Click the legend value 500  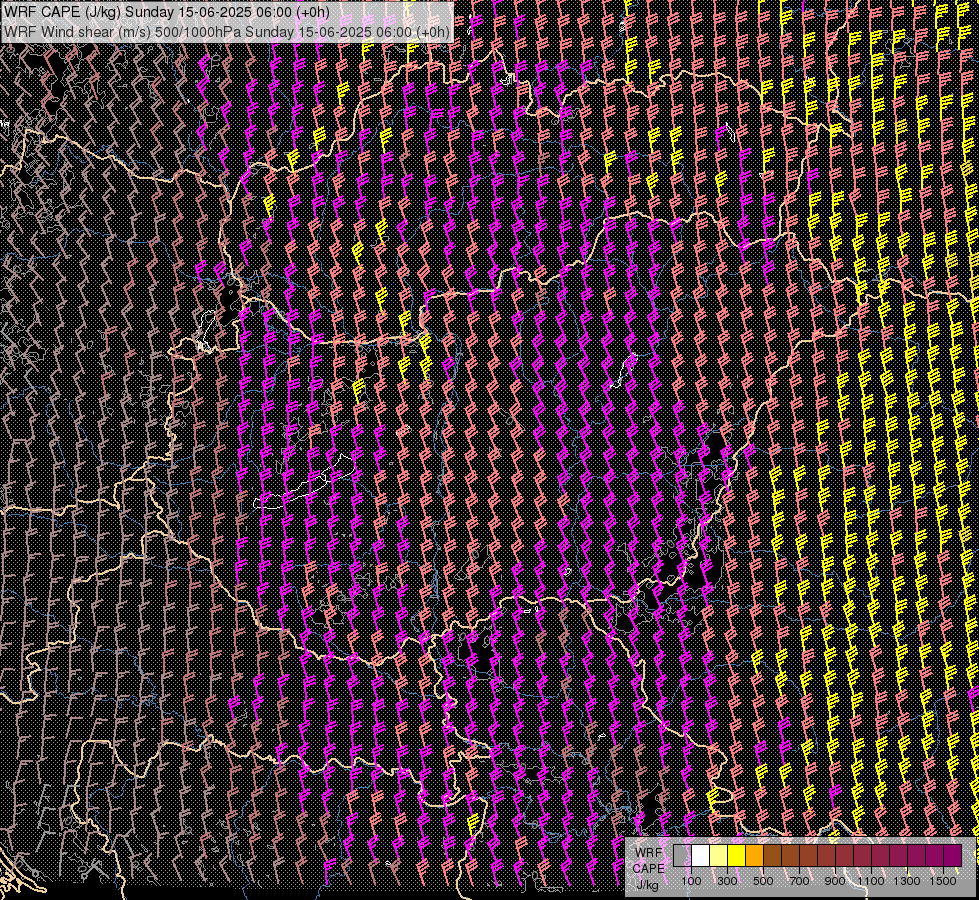pyautogui.click(x=763, y=881)
